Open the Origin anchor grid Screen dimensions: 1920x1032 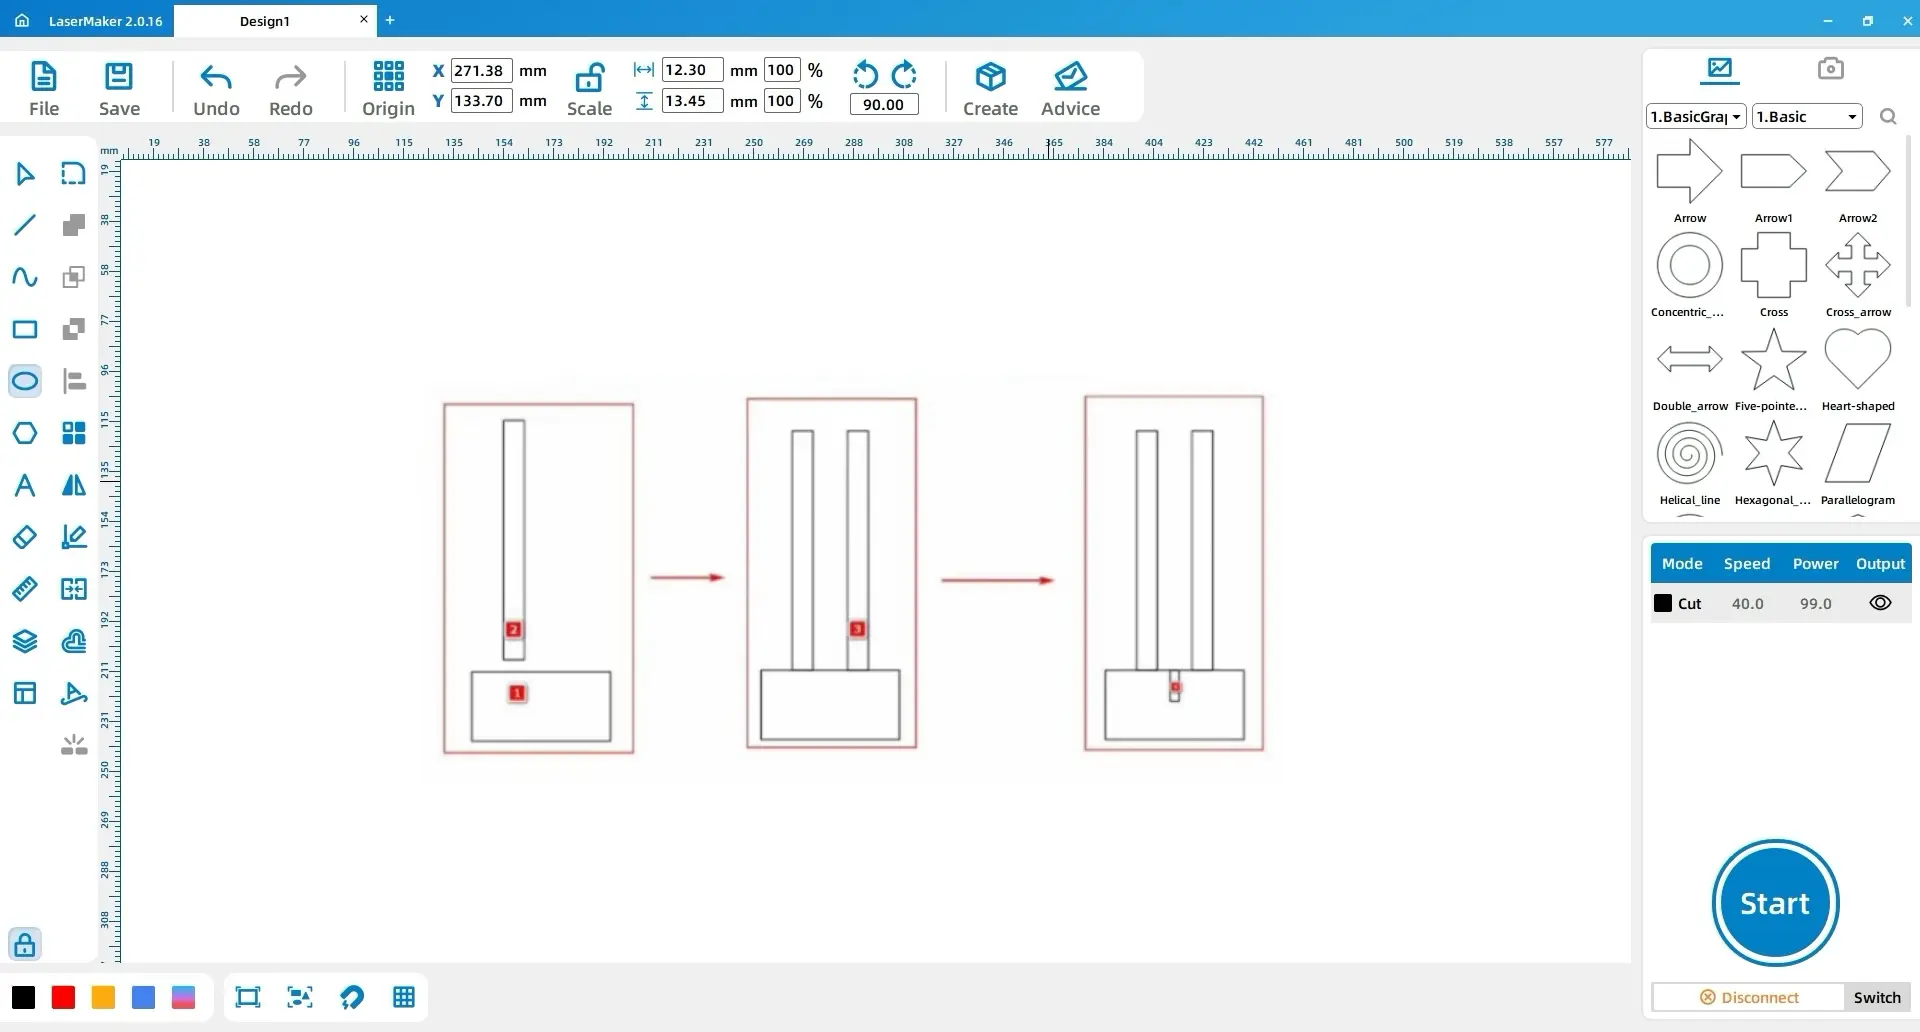click(x=388, y=89)
